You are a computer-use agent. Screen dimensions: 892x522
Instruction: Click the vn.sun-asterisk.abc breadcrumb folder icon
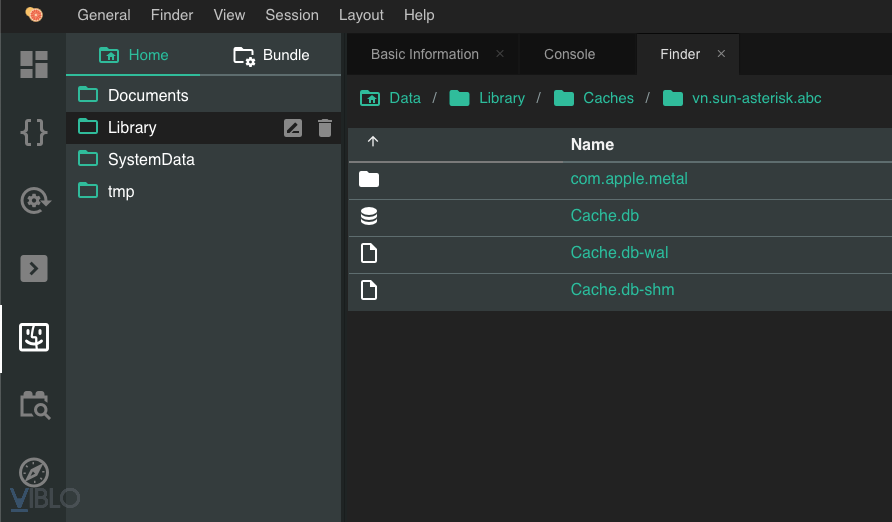tap(672, 98)
